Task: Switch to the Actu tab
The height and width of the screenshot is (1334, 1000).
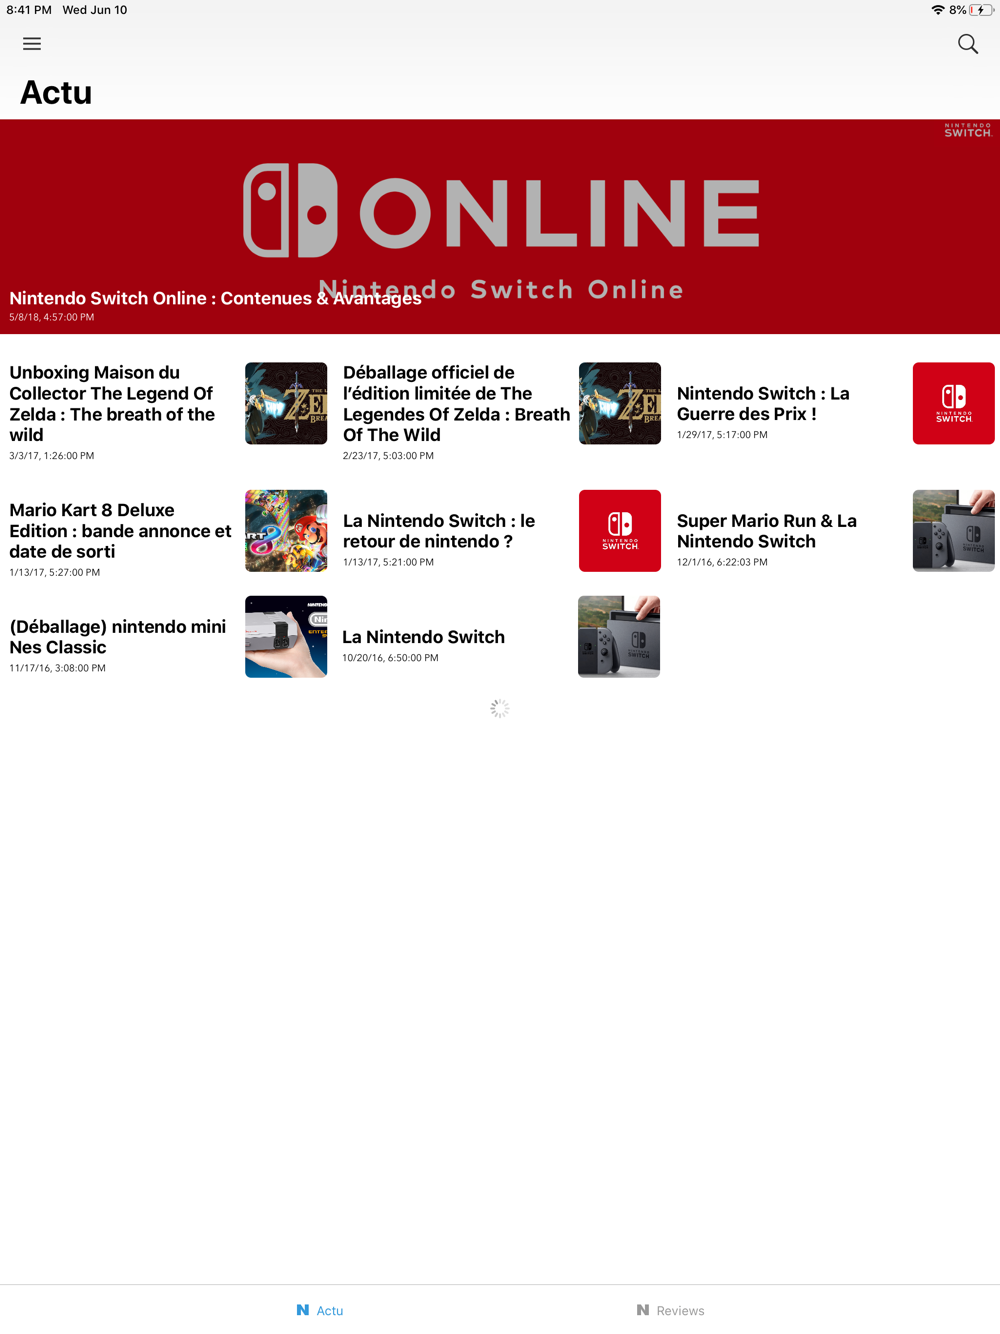Action: pos(320,1310)
